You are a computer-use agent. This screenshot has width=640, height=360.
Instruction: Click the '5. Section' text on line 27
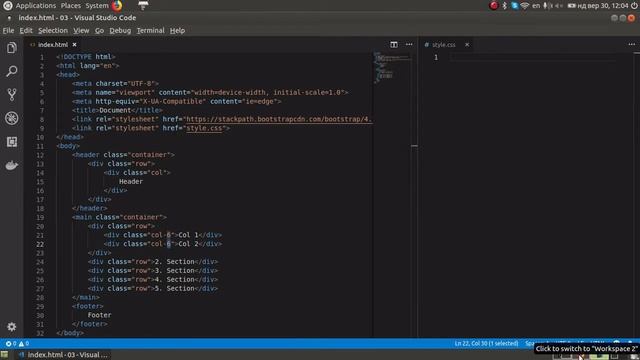point(174,289)
